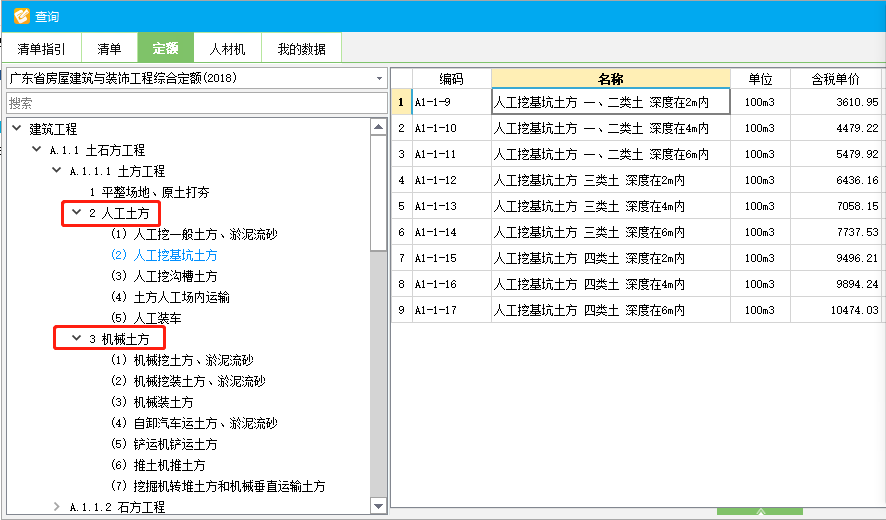
Task: Select (1) 人工挖一般土方、淤泥流砂
Action: pos(194,233)
